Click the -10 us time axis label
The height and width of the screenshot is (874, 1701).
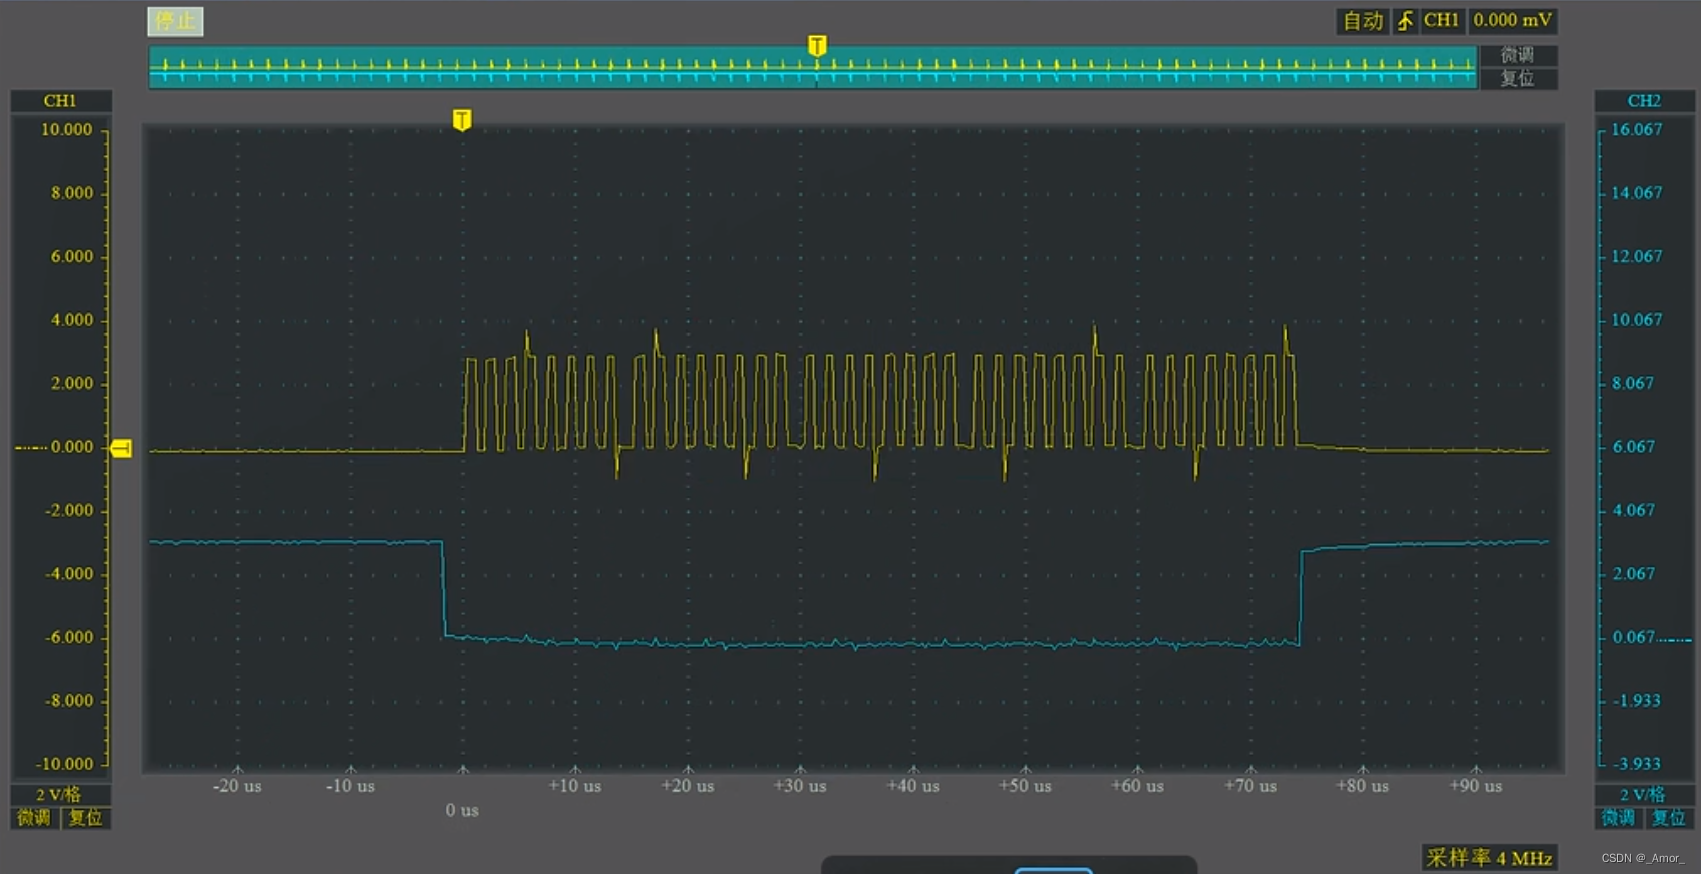point(350,786)
